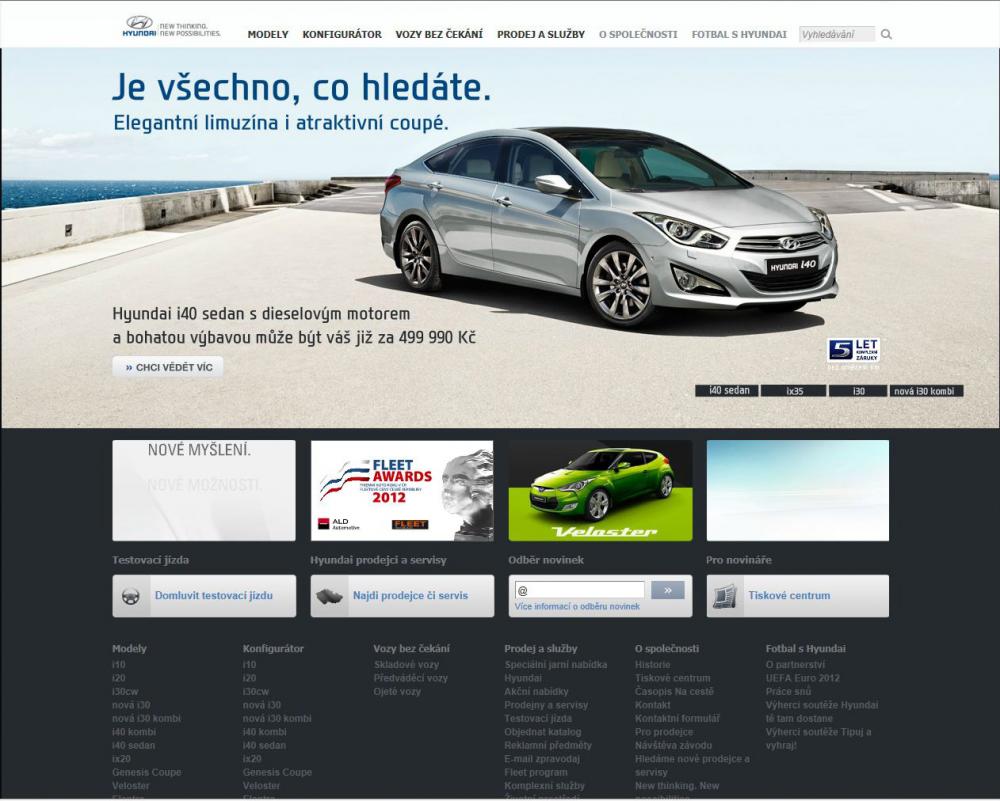Click the map icon for dealer search
Viewport: 1000px width, 801px height.
click(329, 596)
